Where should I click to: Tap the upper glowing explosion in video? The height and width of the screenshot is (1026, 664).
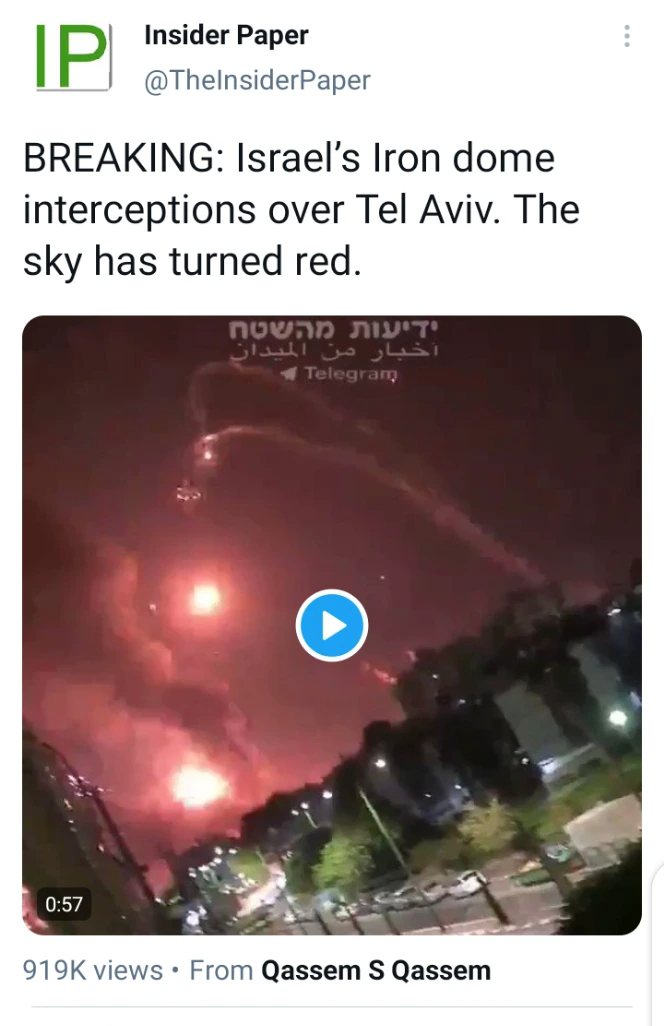(x=205, y=599)
